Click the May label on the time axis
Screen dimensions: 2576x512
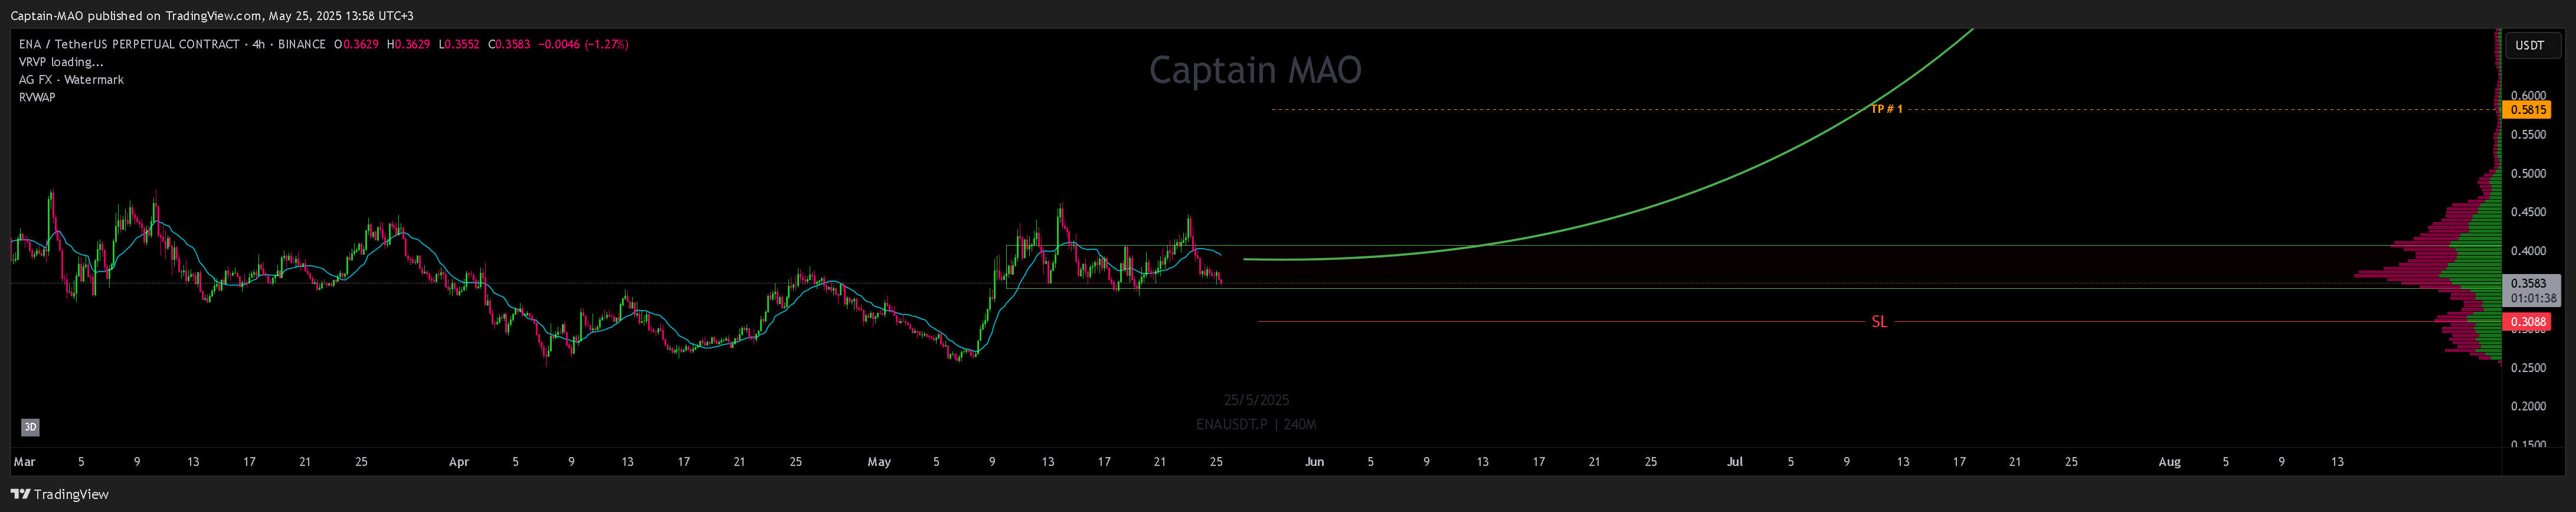(879, 462)
